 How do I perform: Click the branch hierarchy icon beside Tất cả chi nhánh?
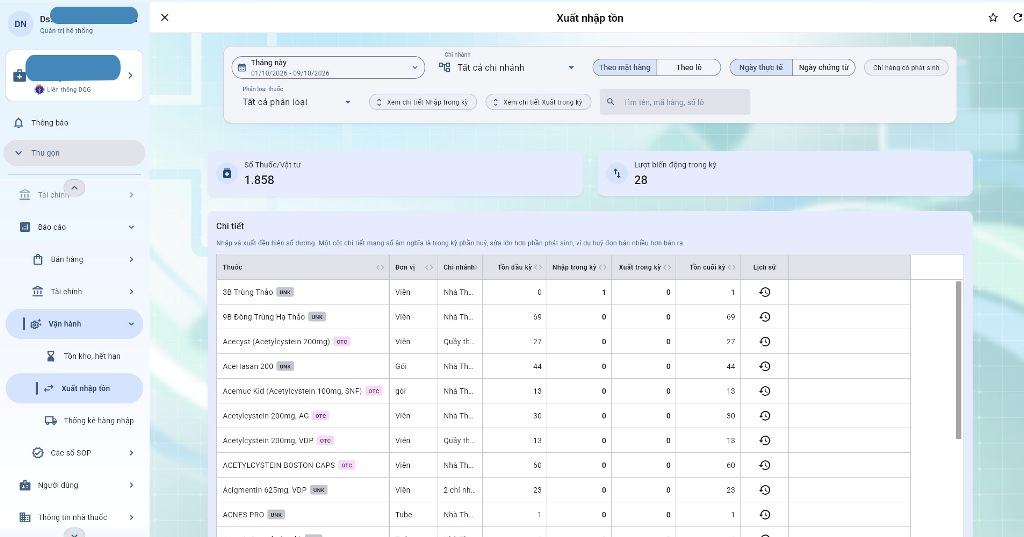click(445, 67)
